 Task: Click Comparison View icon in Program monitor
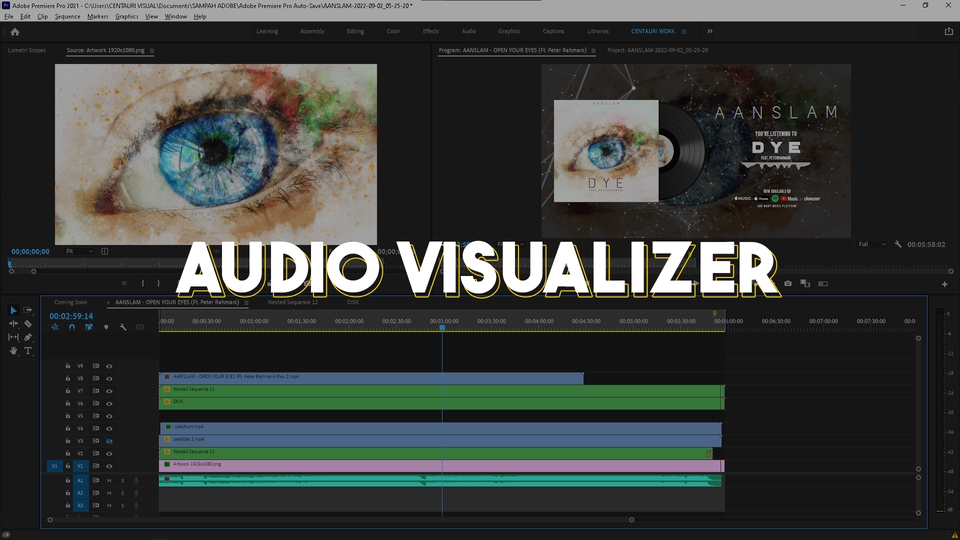coord(805,283)
